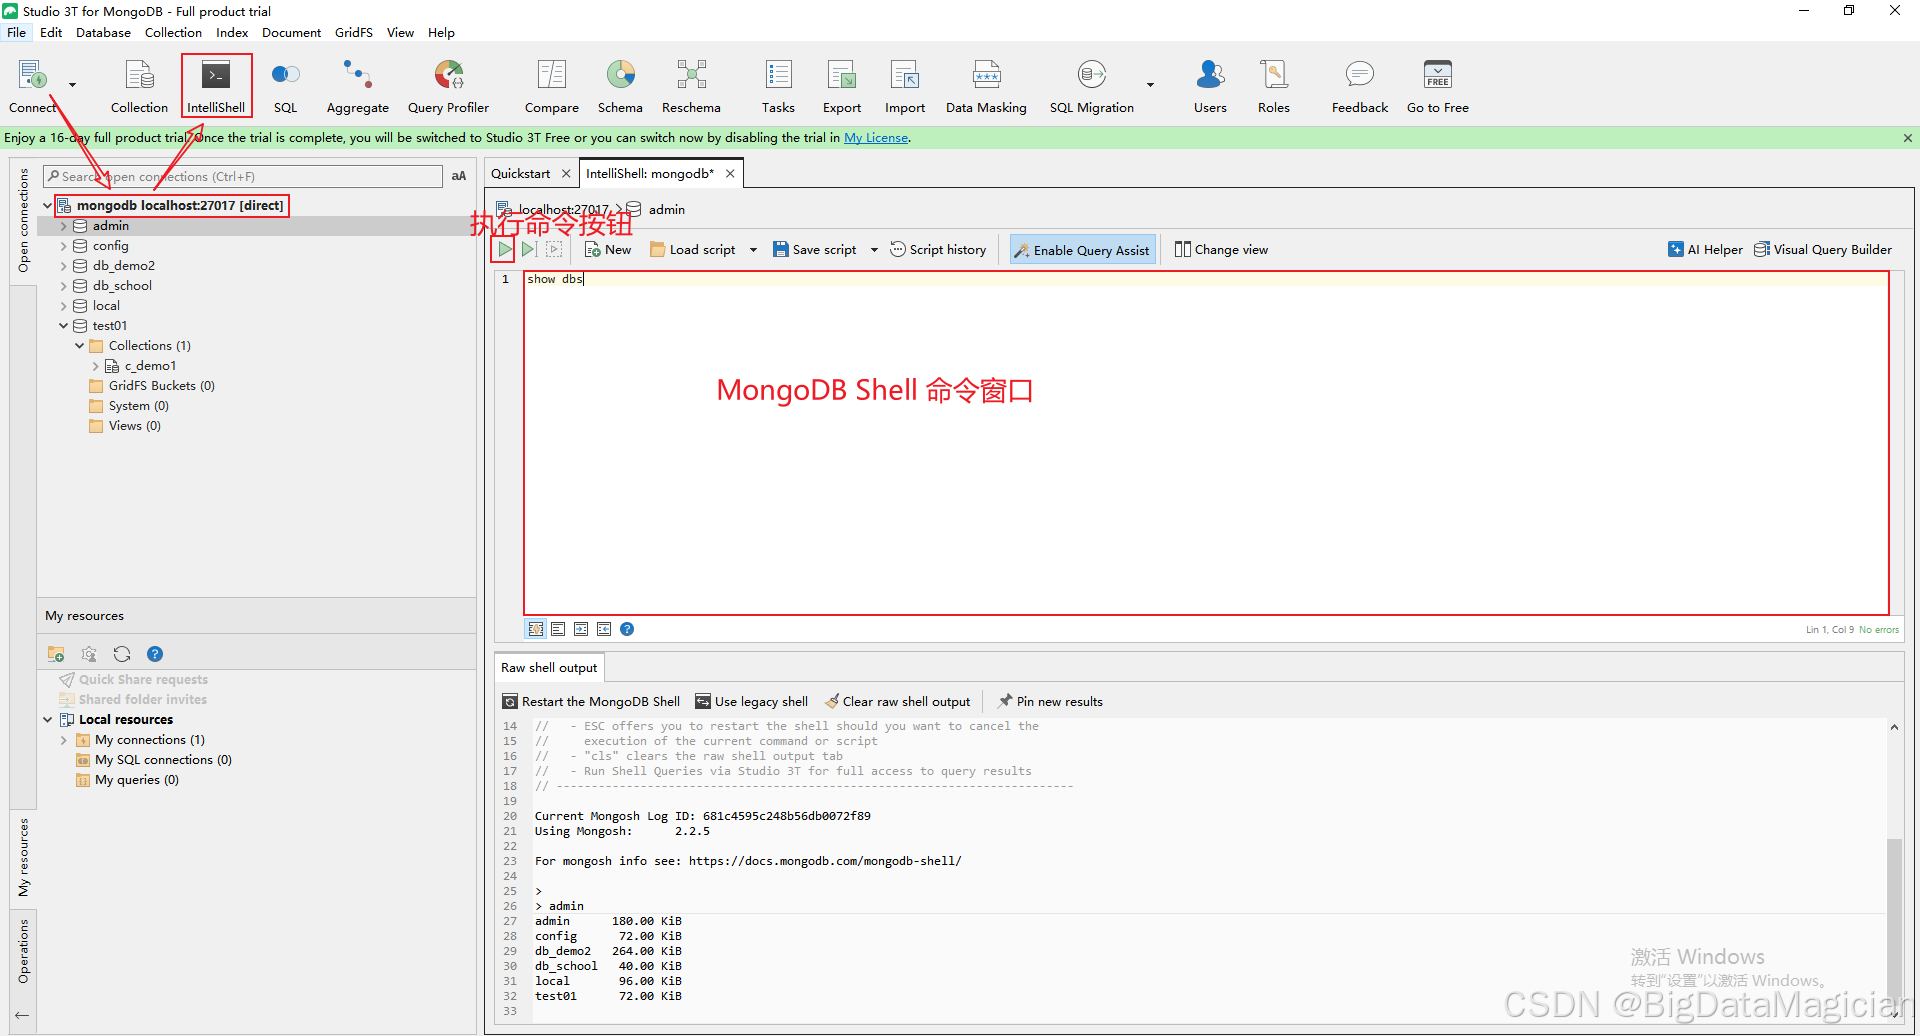
Task: Open the GridFS menu
Action: [353, 32]
